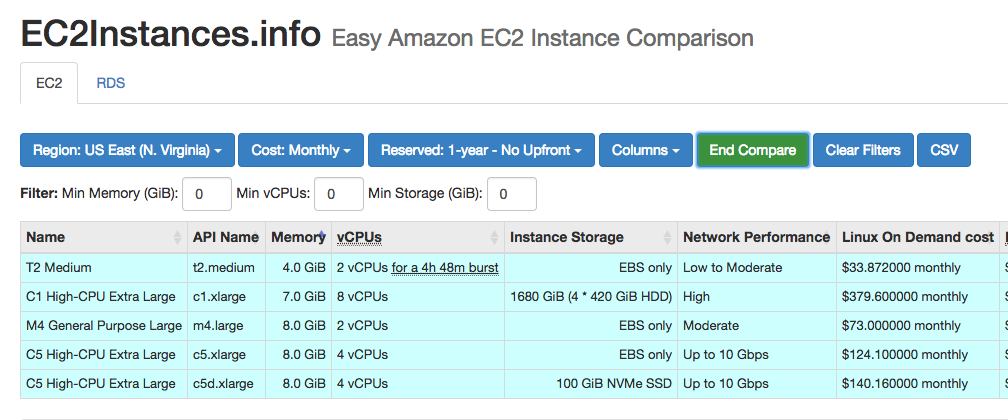Viewport: 1008px width, 420px height.
Task: Click the c5.xlarge API name cell
Action: pos(226,354)
